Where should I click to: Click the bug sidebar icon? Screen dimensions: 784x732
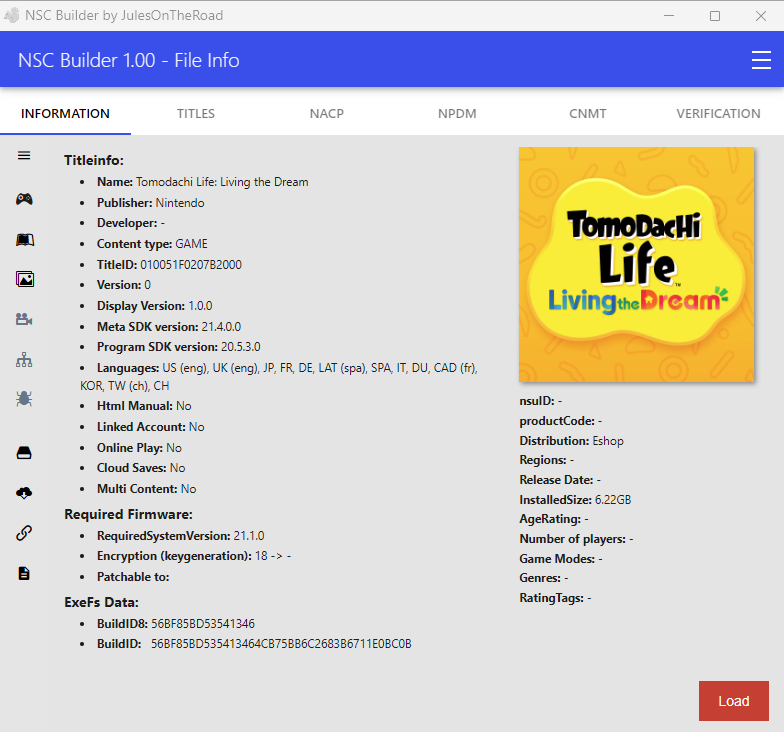tap(24, 398)
